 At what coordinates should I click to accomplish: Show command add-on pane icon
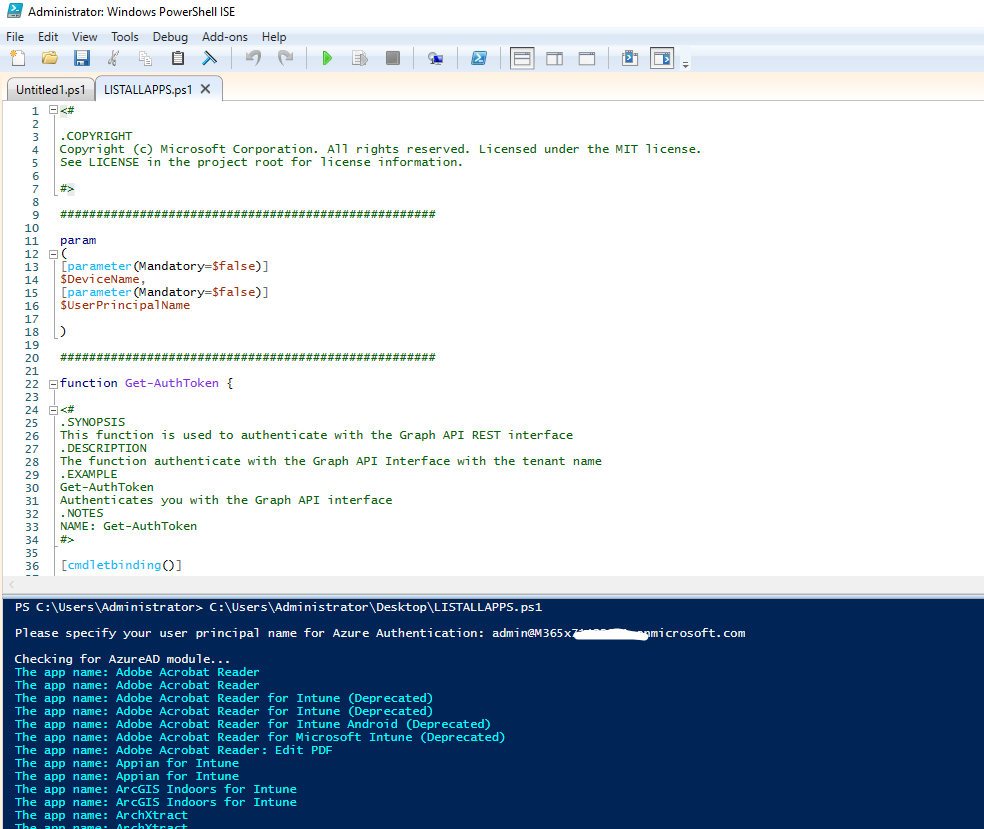pyautogui.click(x=662, y=58)
